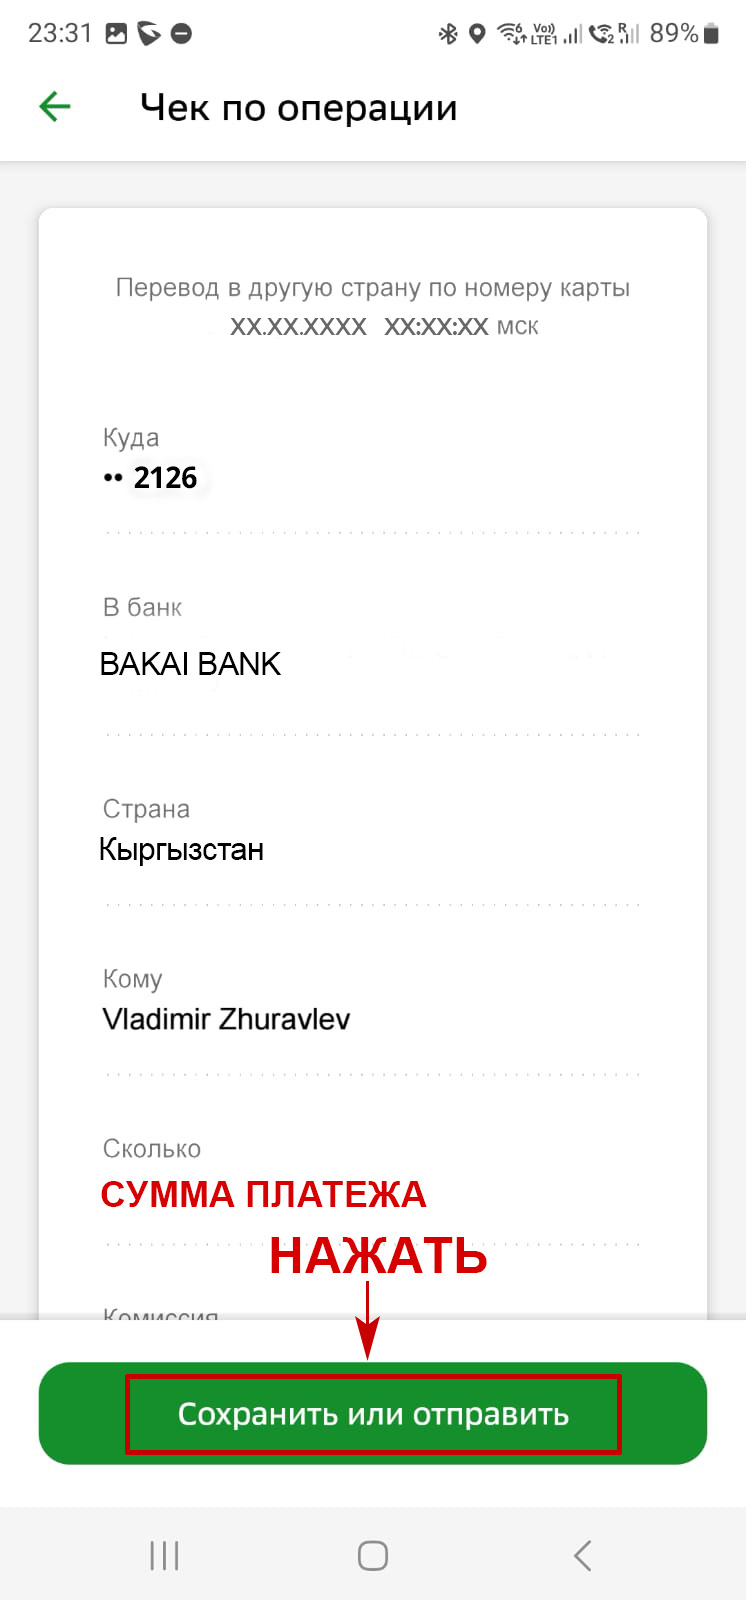Tap the location pin status icon
Image resolution: width=746 pixels, height=1600 pixels.
[477, 34]
